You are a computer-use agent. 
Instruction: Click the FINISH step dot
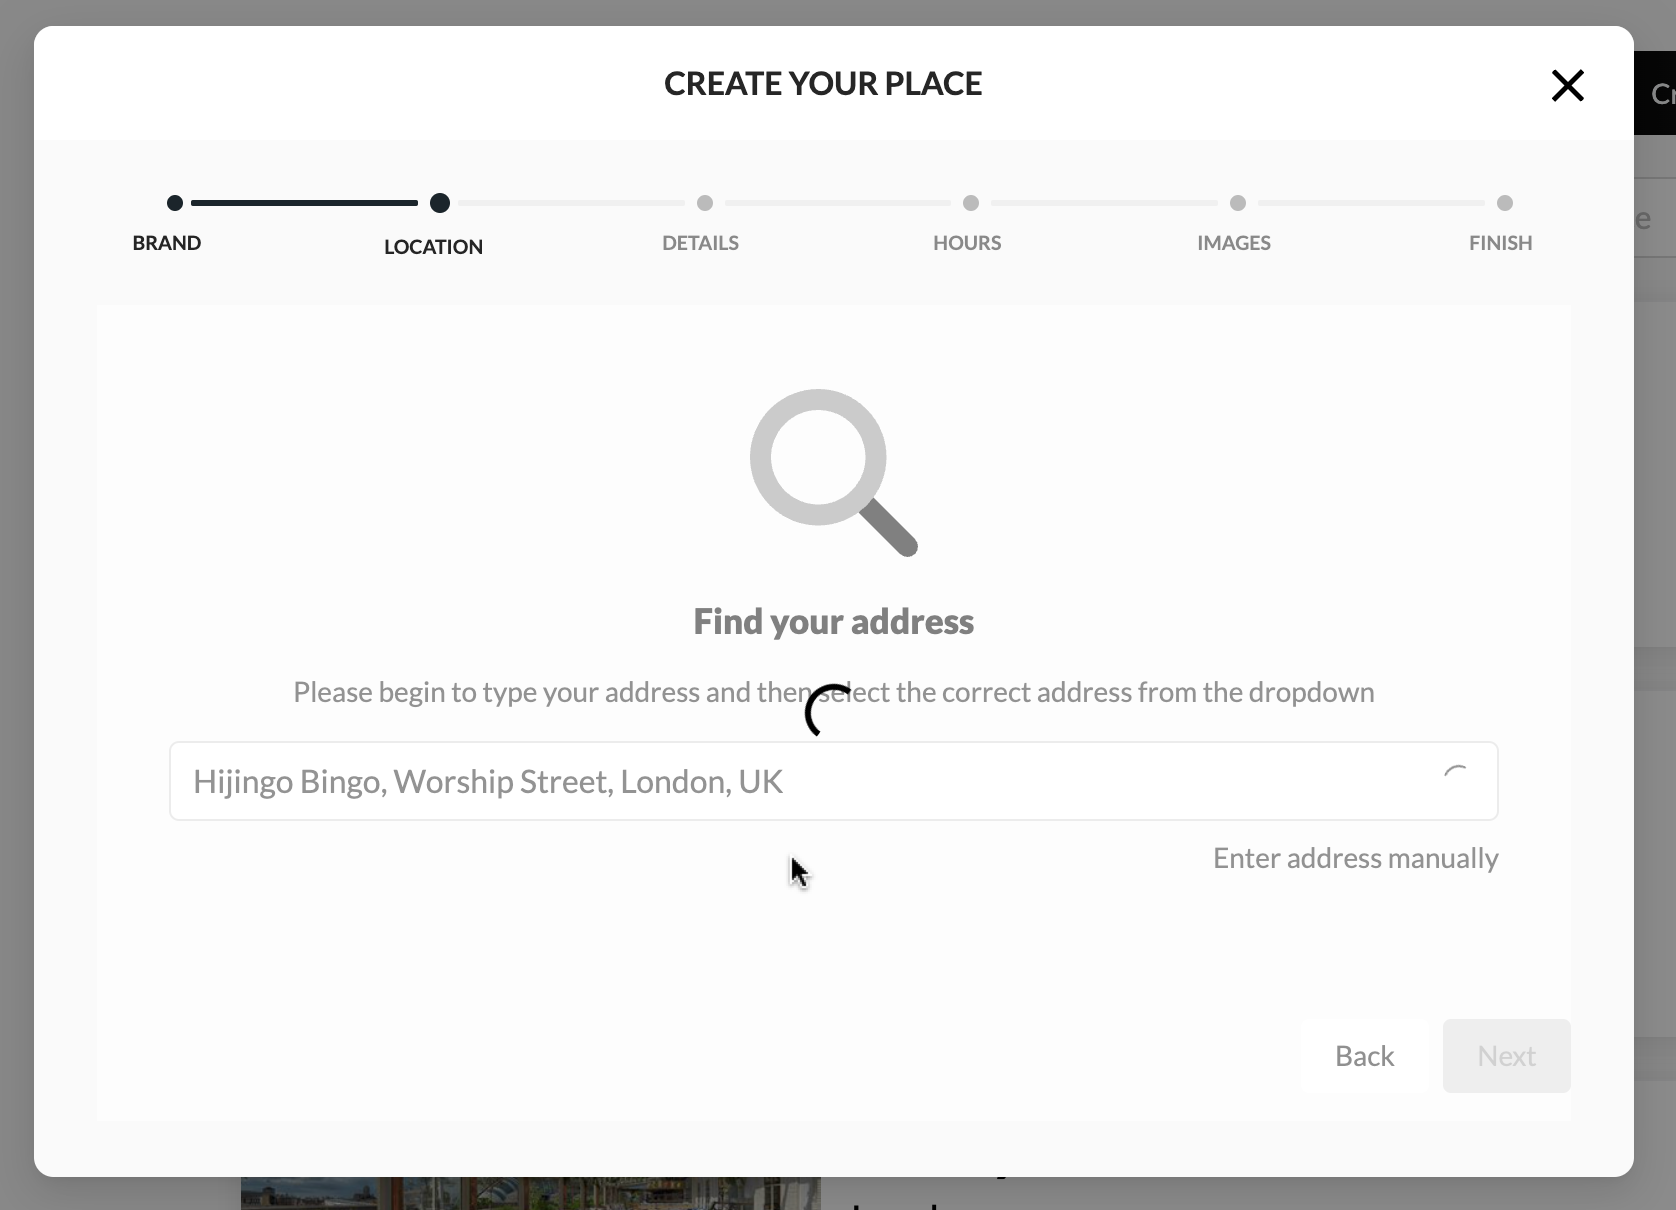coord(1505,203)
